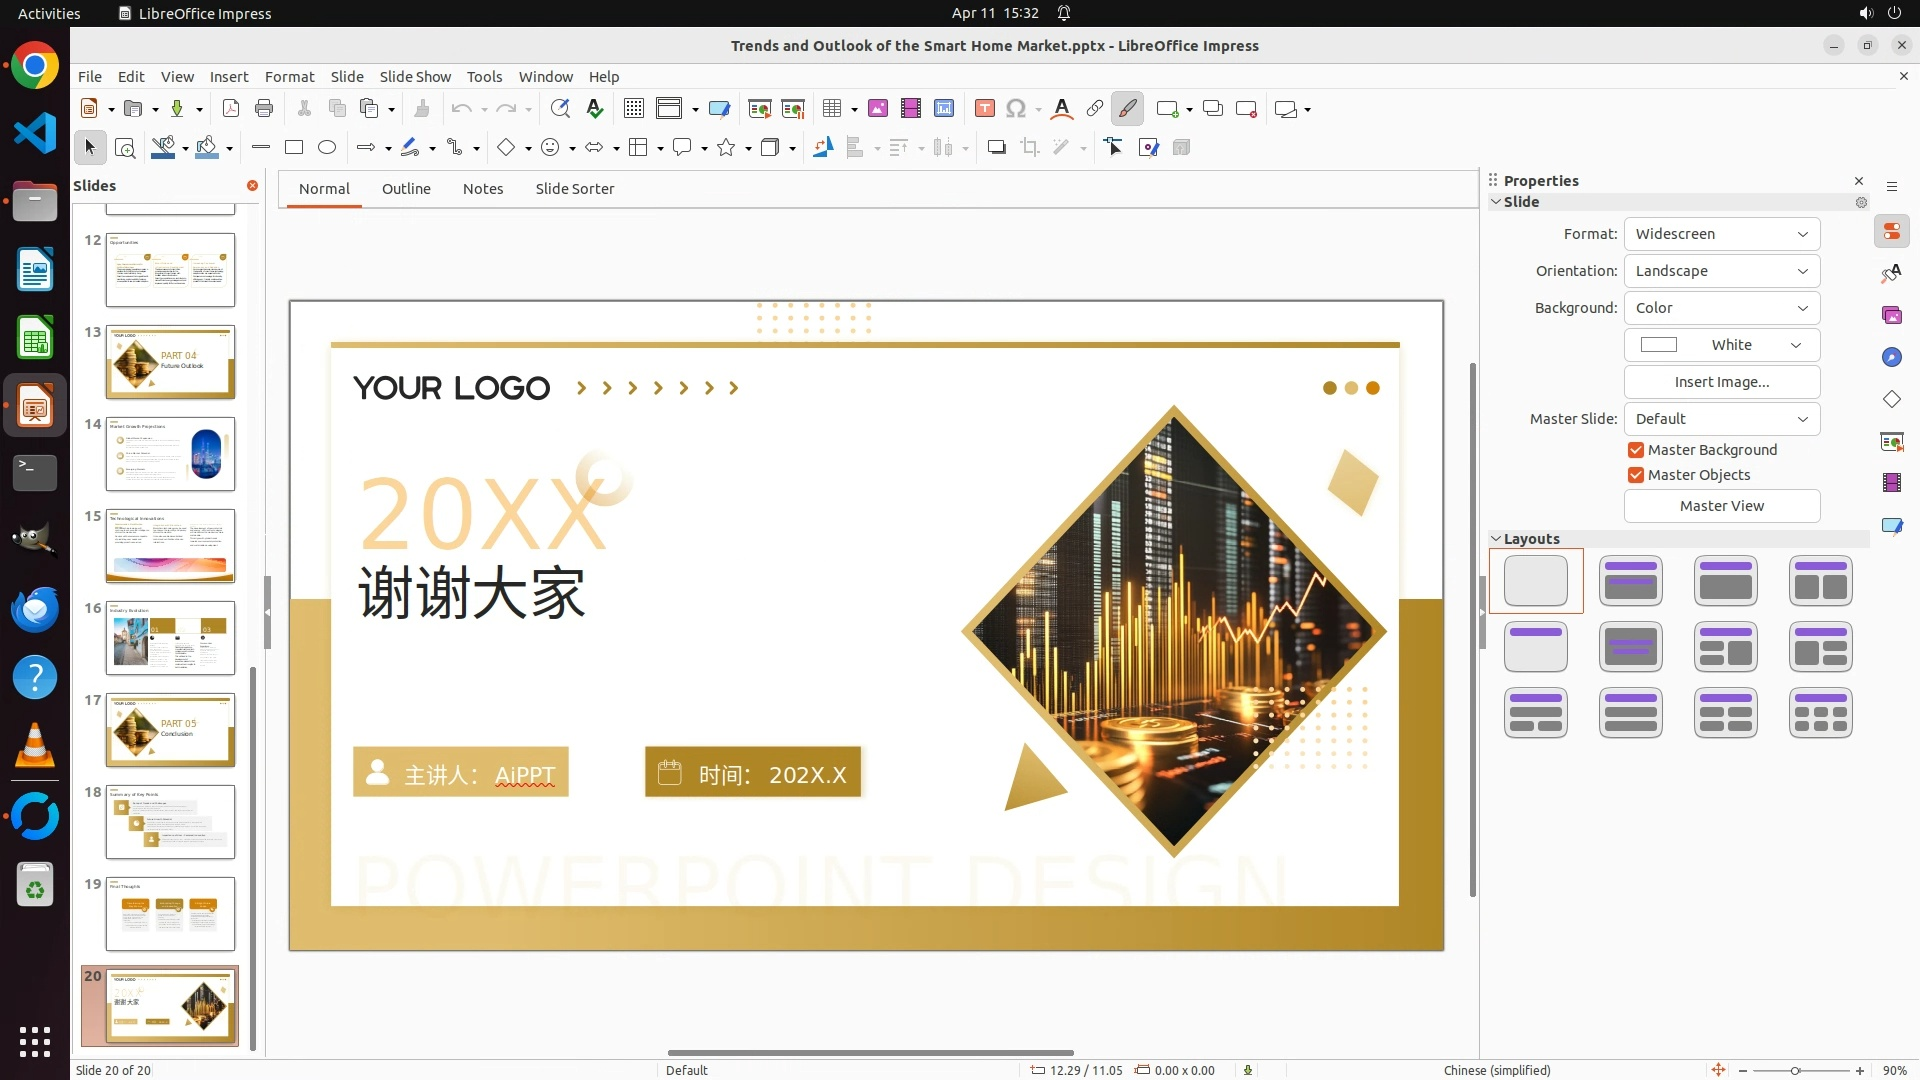Click the Insert Image button
The width and height of the screenshot is (1920, 1080).
pyautogui.click(x=1721, y=382)
